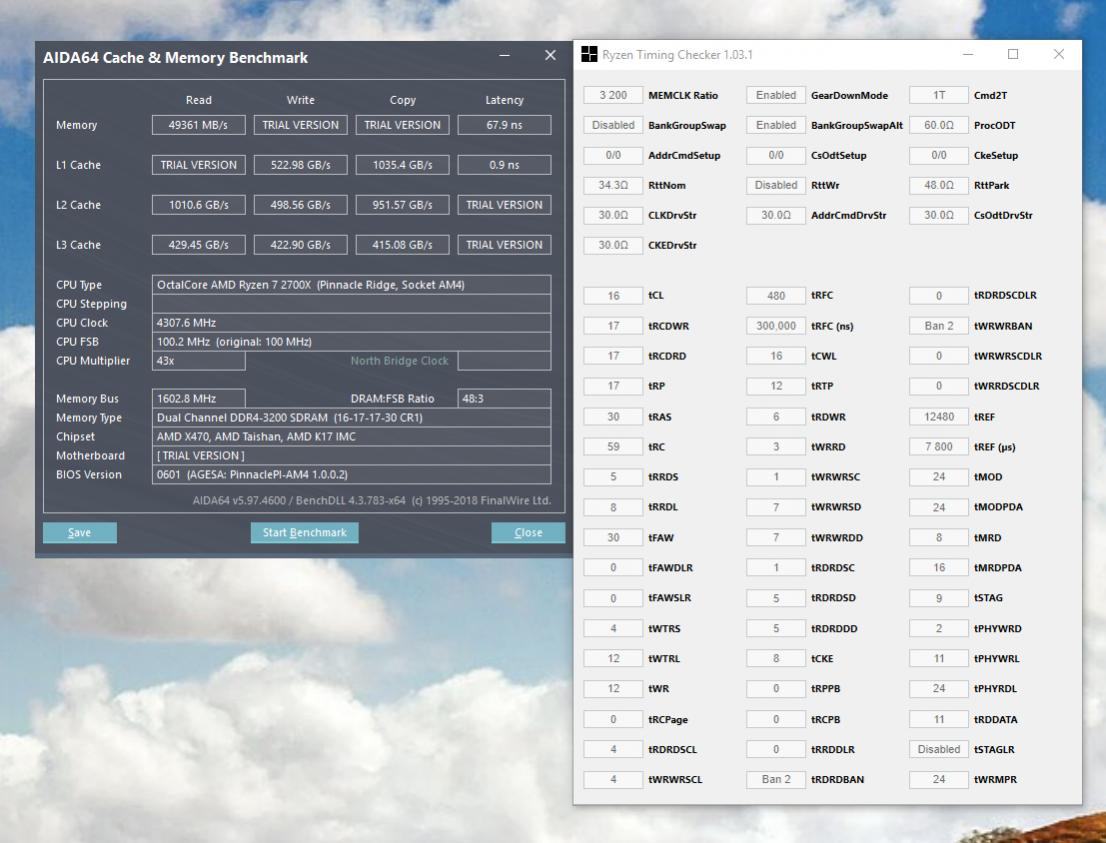Click the tRRDL value 8

click(x=613, y=507)
